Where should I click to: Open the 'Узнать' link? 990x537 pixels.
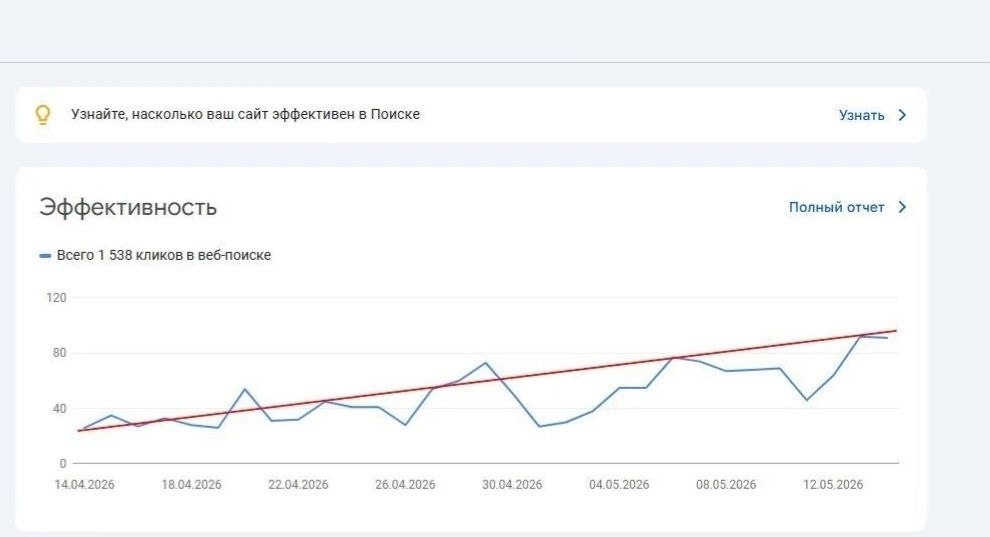(x=861, y=115)
